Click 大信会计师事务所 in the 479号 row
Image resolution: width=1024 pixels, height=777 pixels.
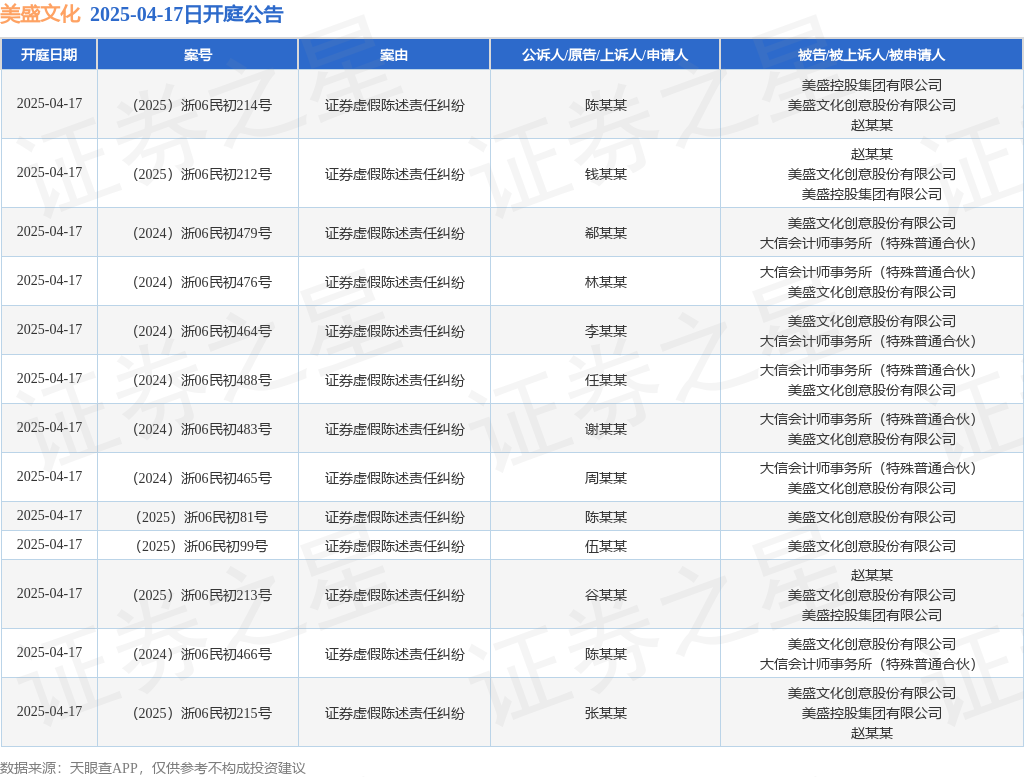(867, 243)
